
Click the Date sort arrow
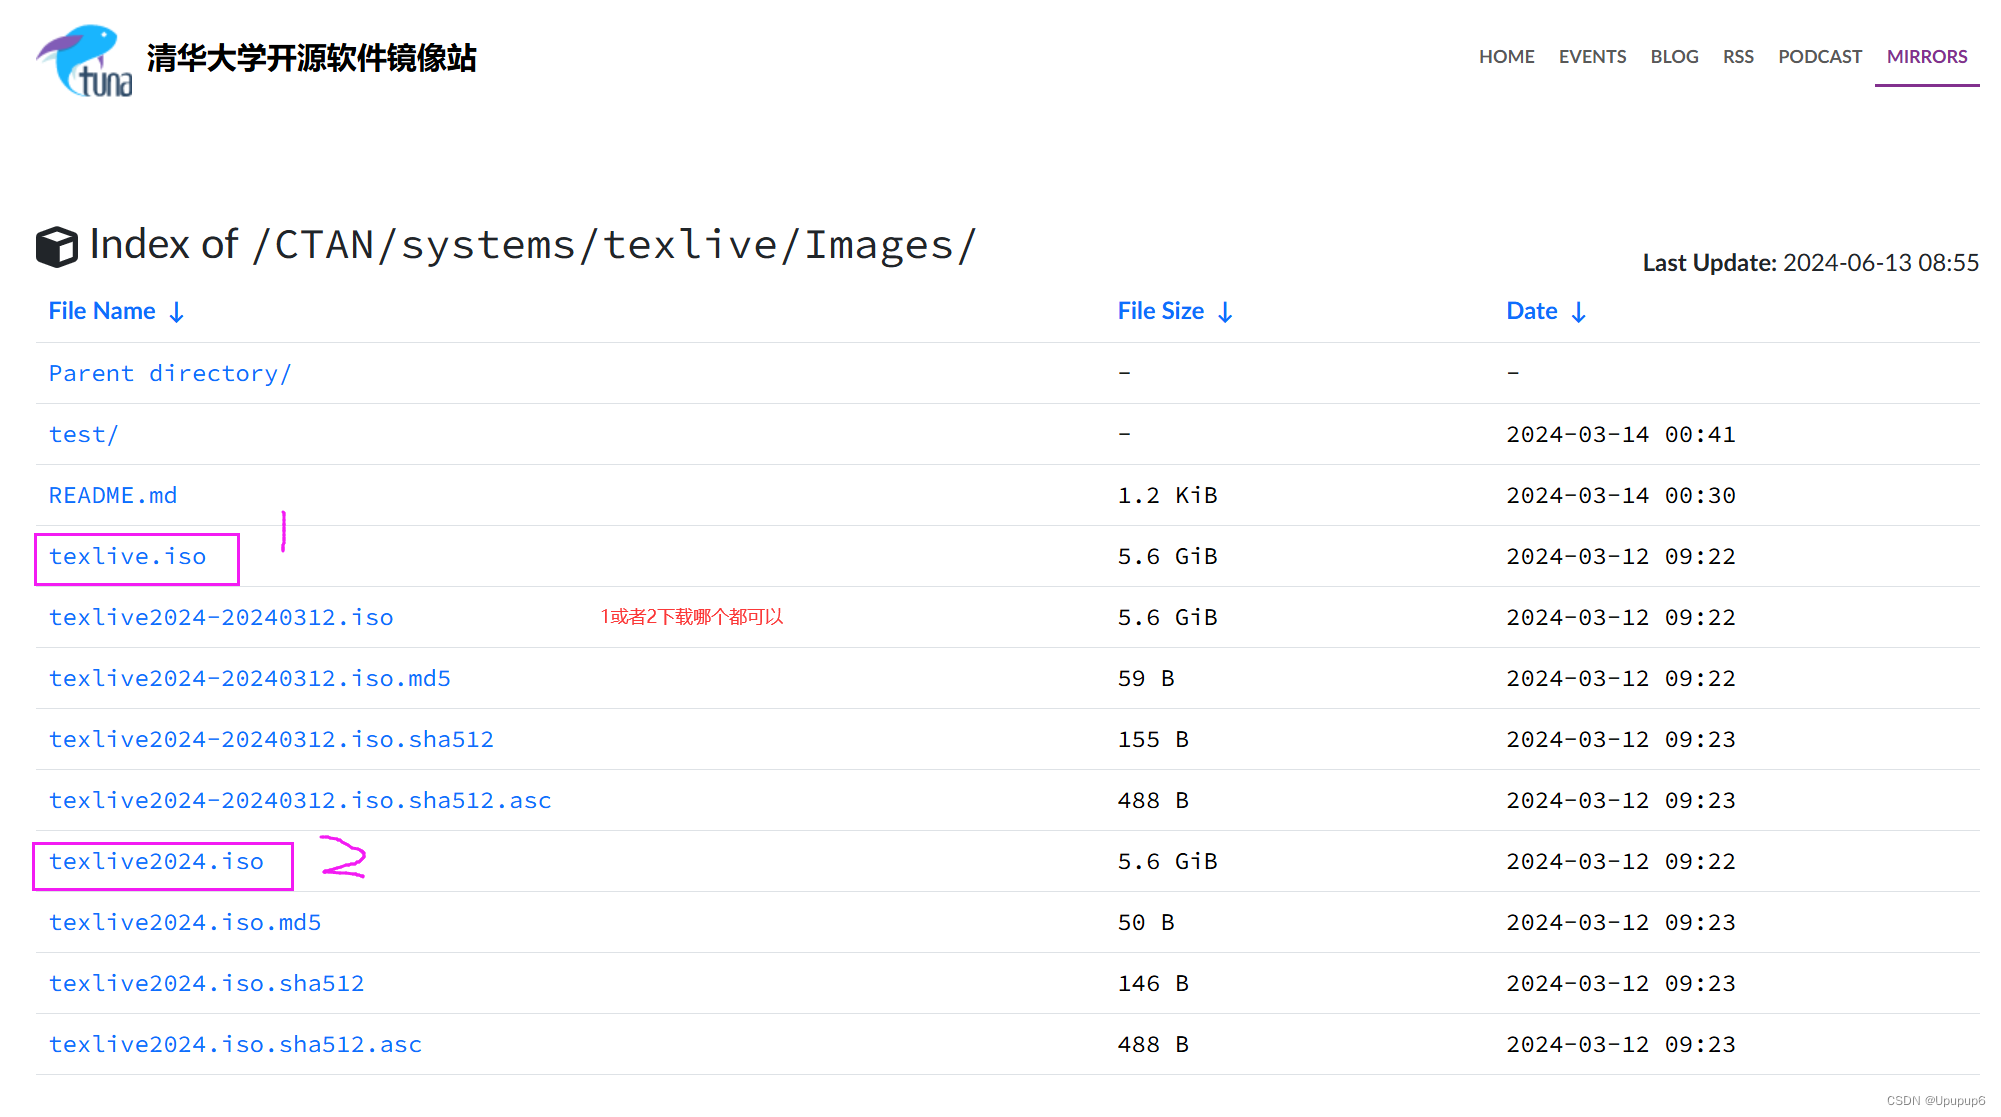click(1578, 312)
